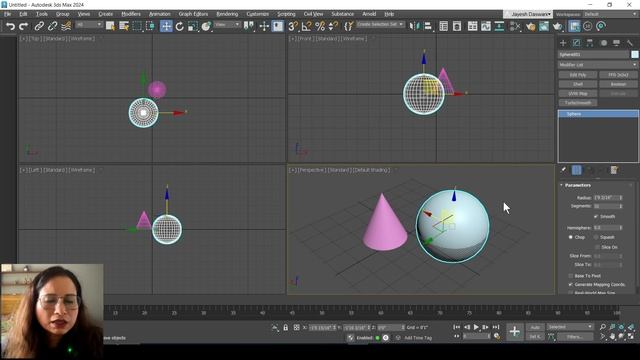Choose the Select Object tool
The height and width of the screenshot is (360, 640).
click(110, 27)
